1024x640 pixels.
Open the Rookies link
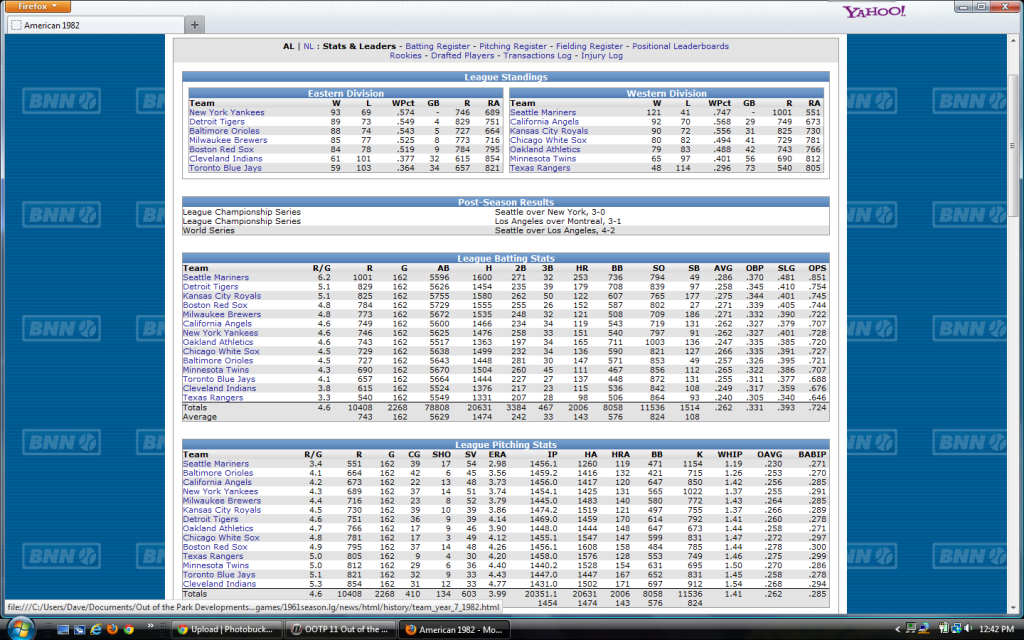coord(406,56)
